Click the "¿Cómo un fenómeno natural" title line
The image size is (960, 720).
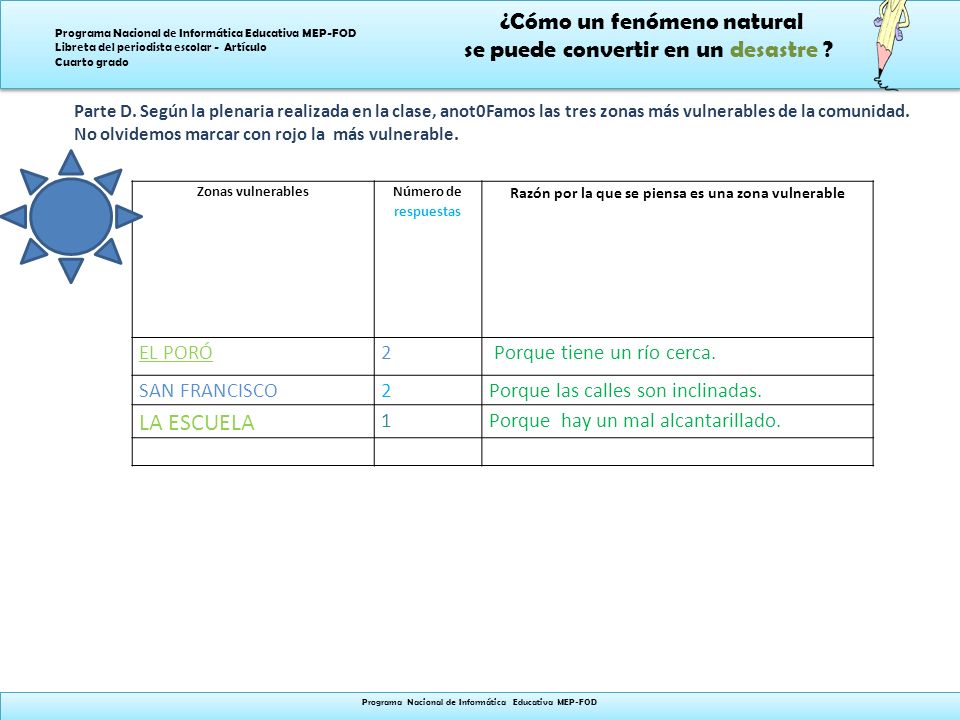[x=651, y=21]
